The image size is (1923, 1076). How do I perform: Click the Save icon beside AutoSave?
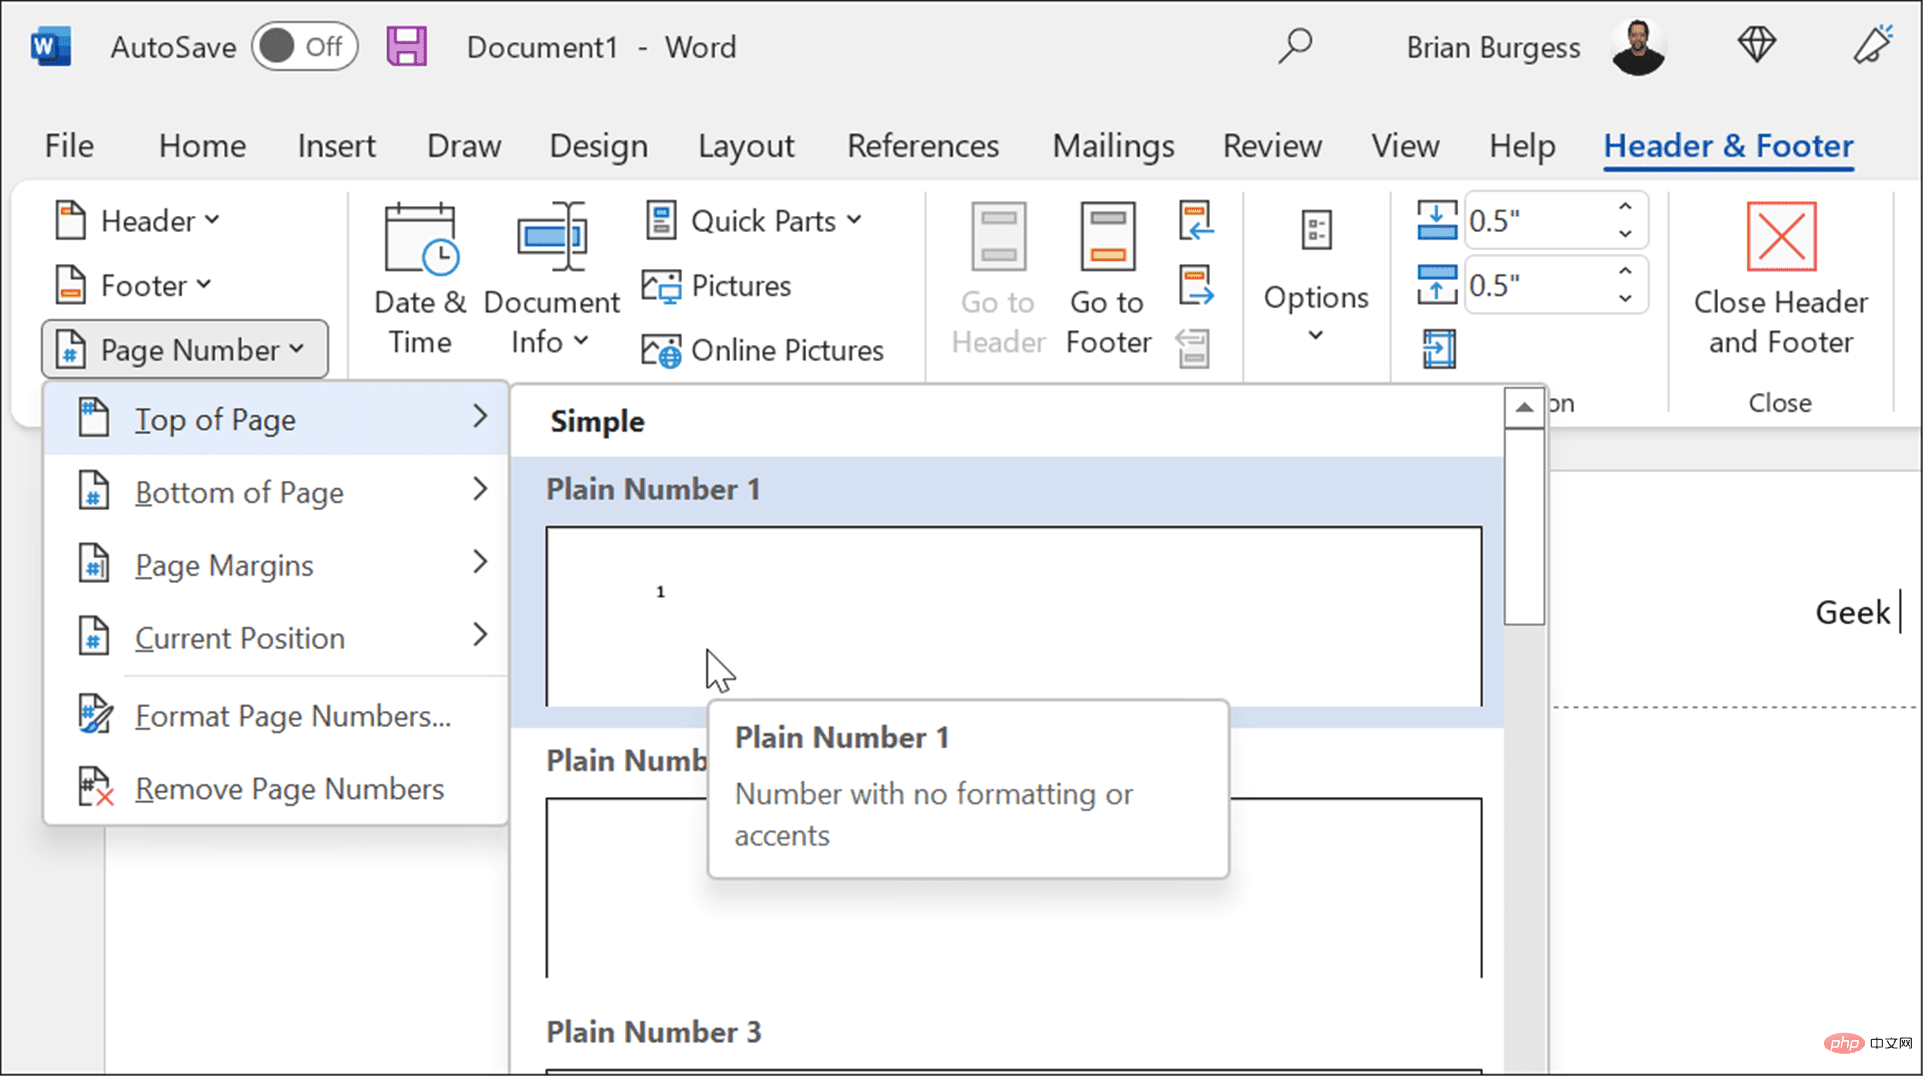pyautogui.click(x=407, y=45)
